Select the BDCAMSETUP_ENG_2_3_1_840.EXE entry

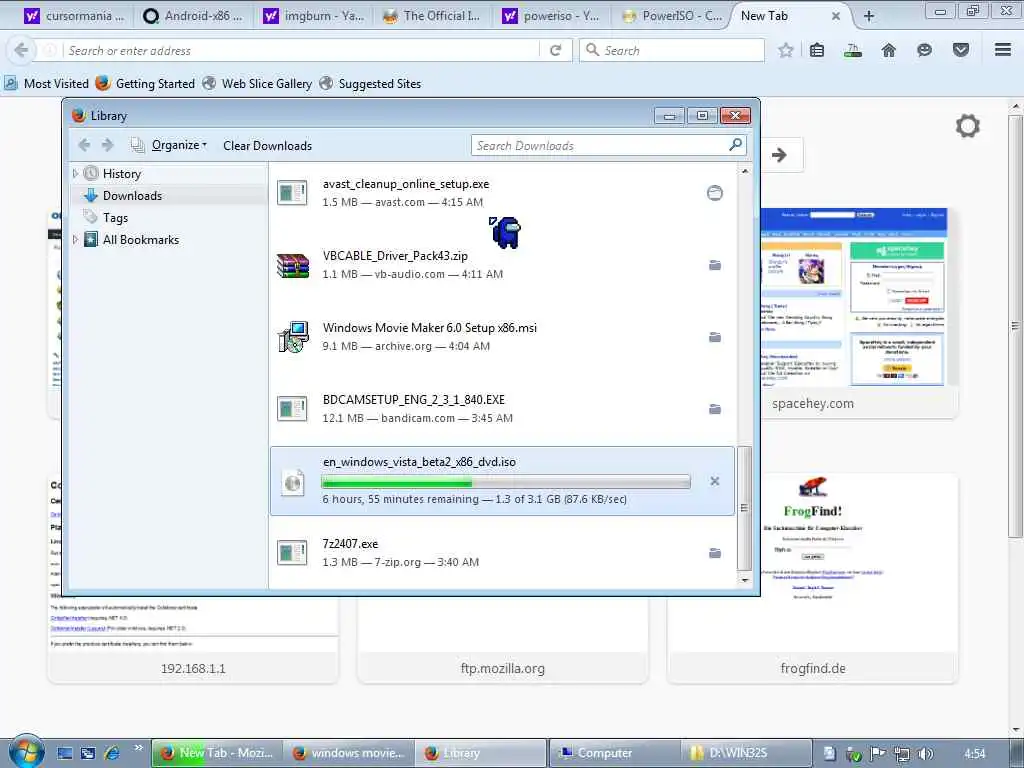502,409
